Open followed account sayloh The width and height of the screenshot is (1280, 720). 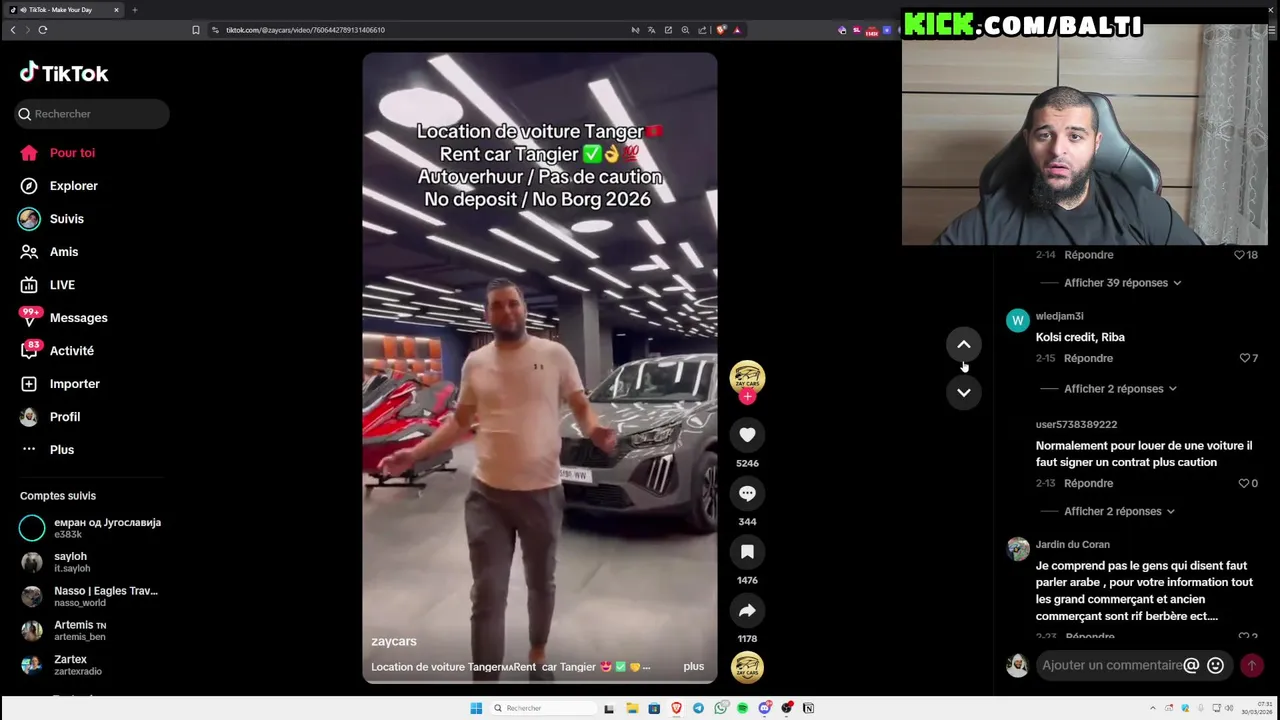pyautogui.click(x=56, y=562)
